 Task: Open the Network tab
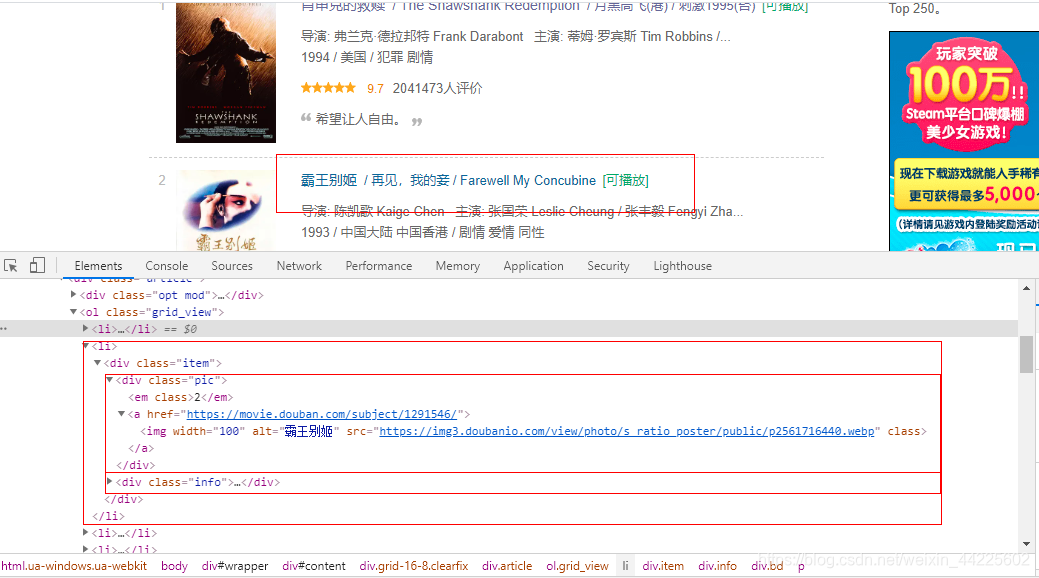[299, 266]
